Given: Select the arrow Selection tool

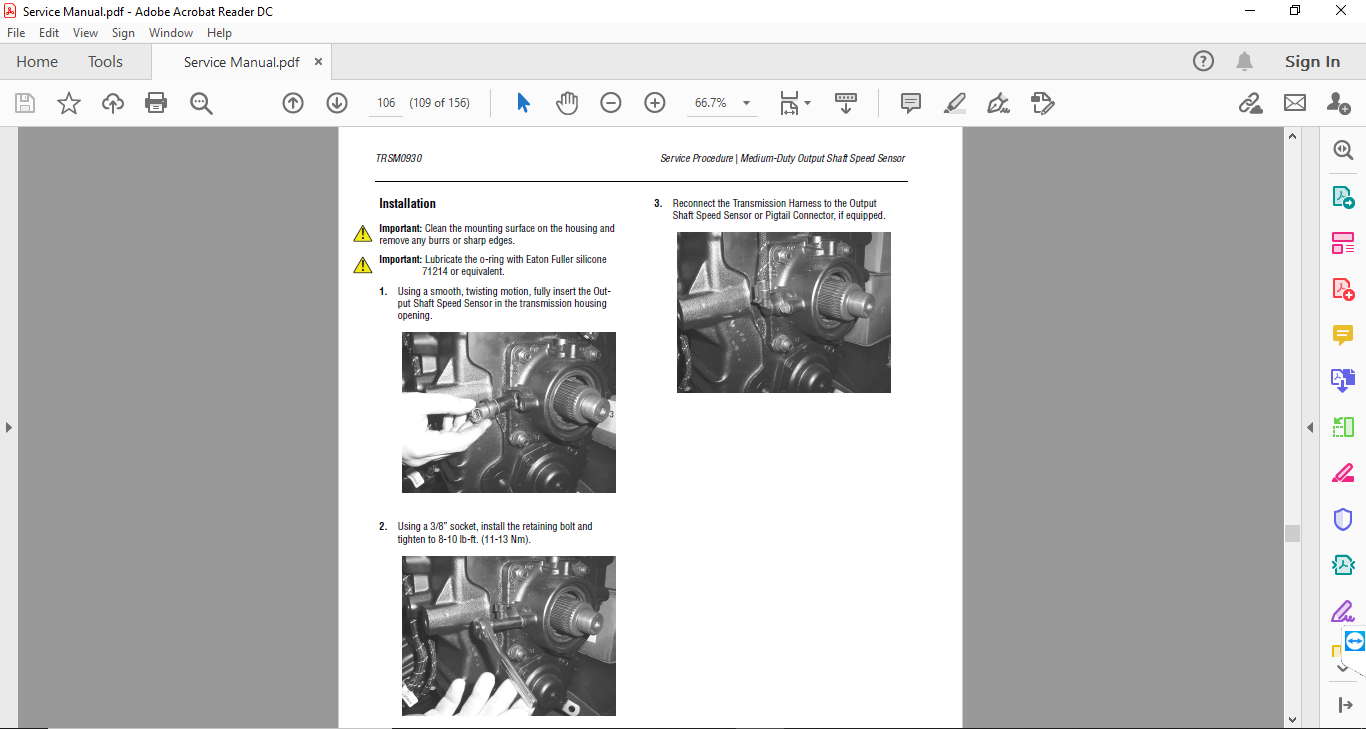Looking at the screenshot, I should click(x=523, y=103).
